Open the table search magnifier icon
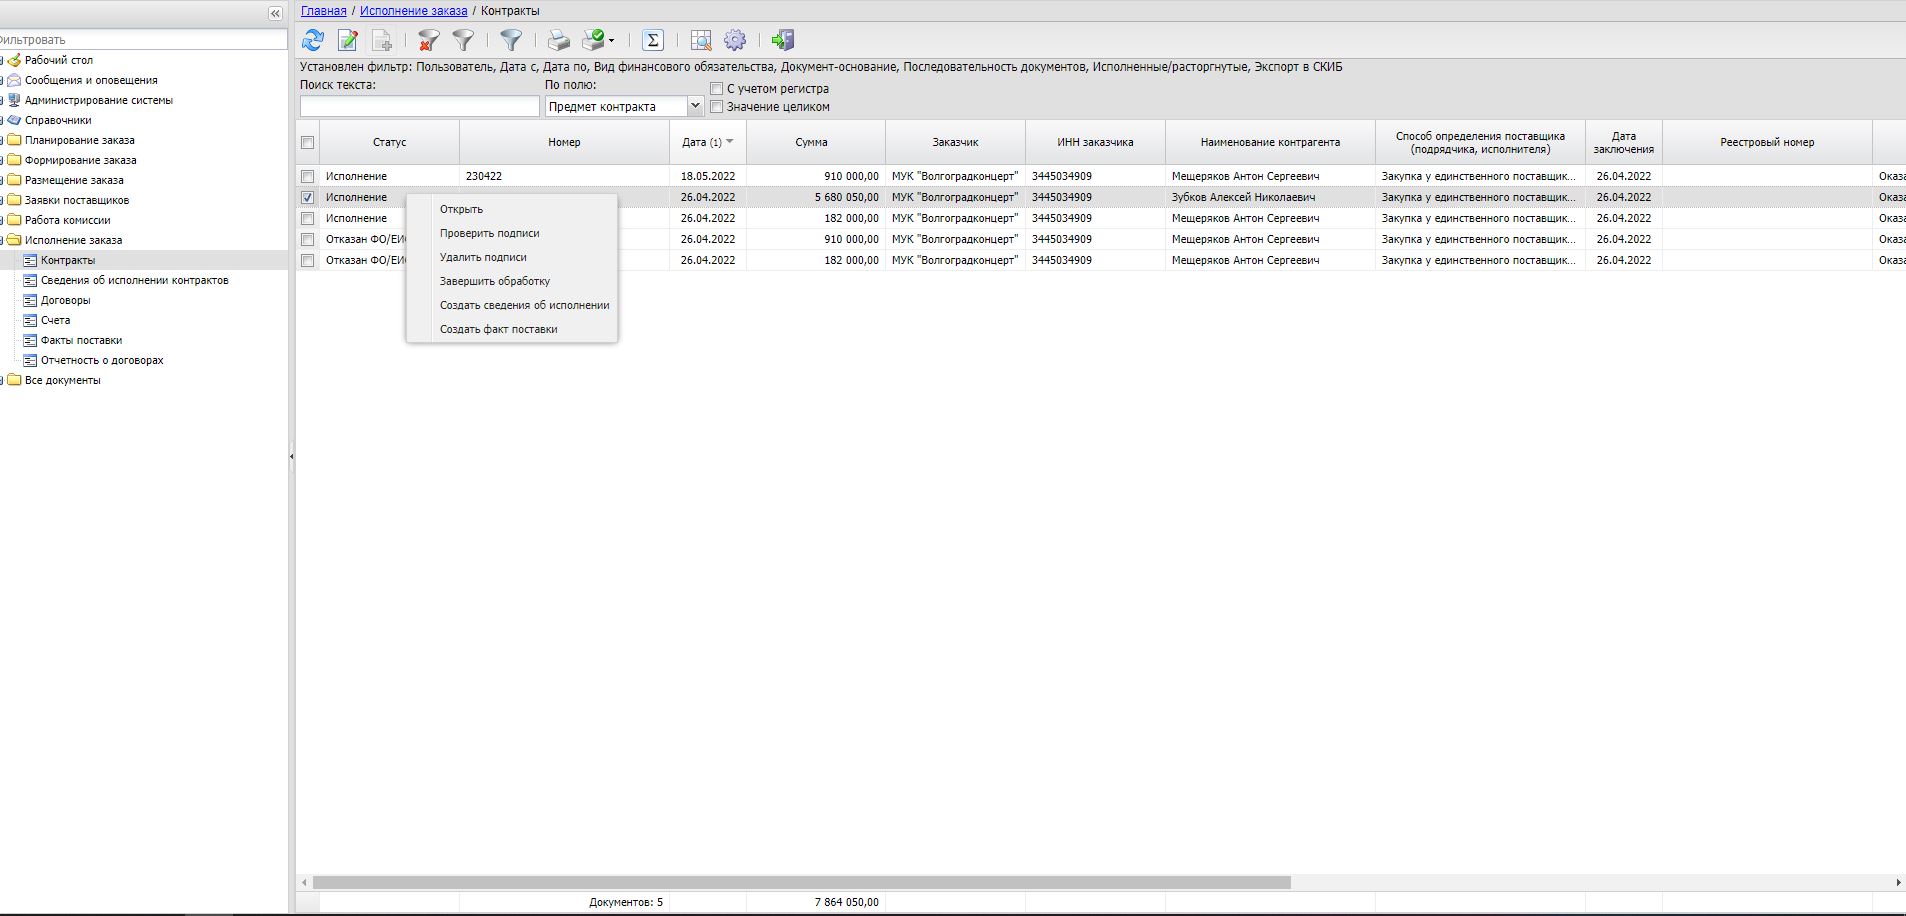This screenshot has height=916, width=1906. click(x=701, y=40)
